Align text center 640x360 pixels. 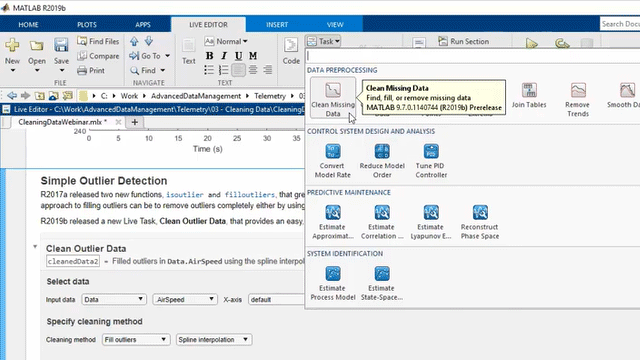point(253,70)
